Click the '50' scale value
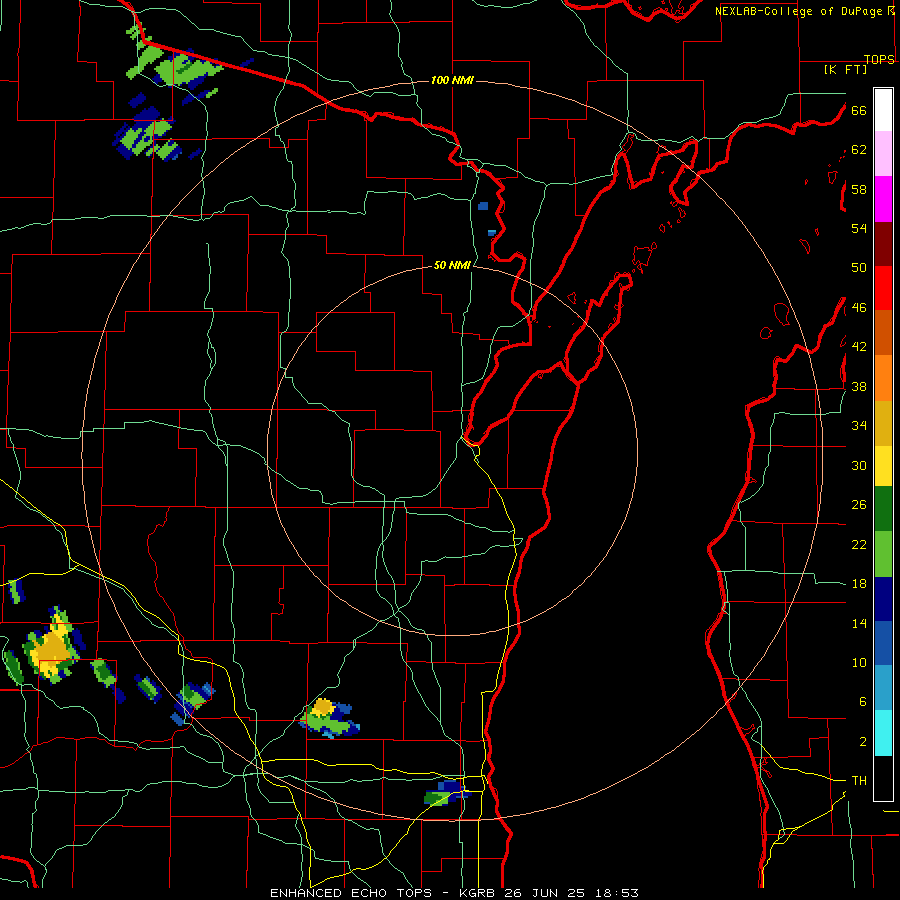900x900 pixels. pos(859,268)
